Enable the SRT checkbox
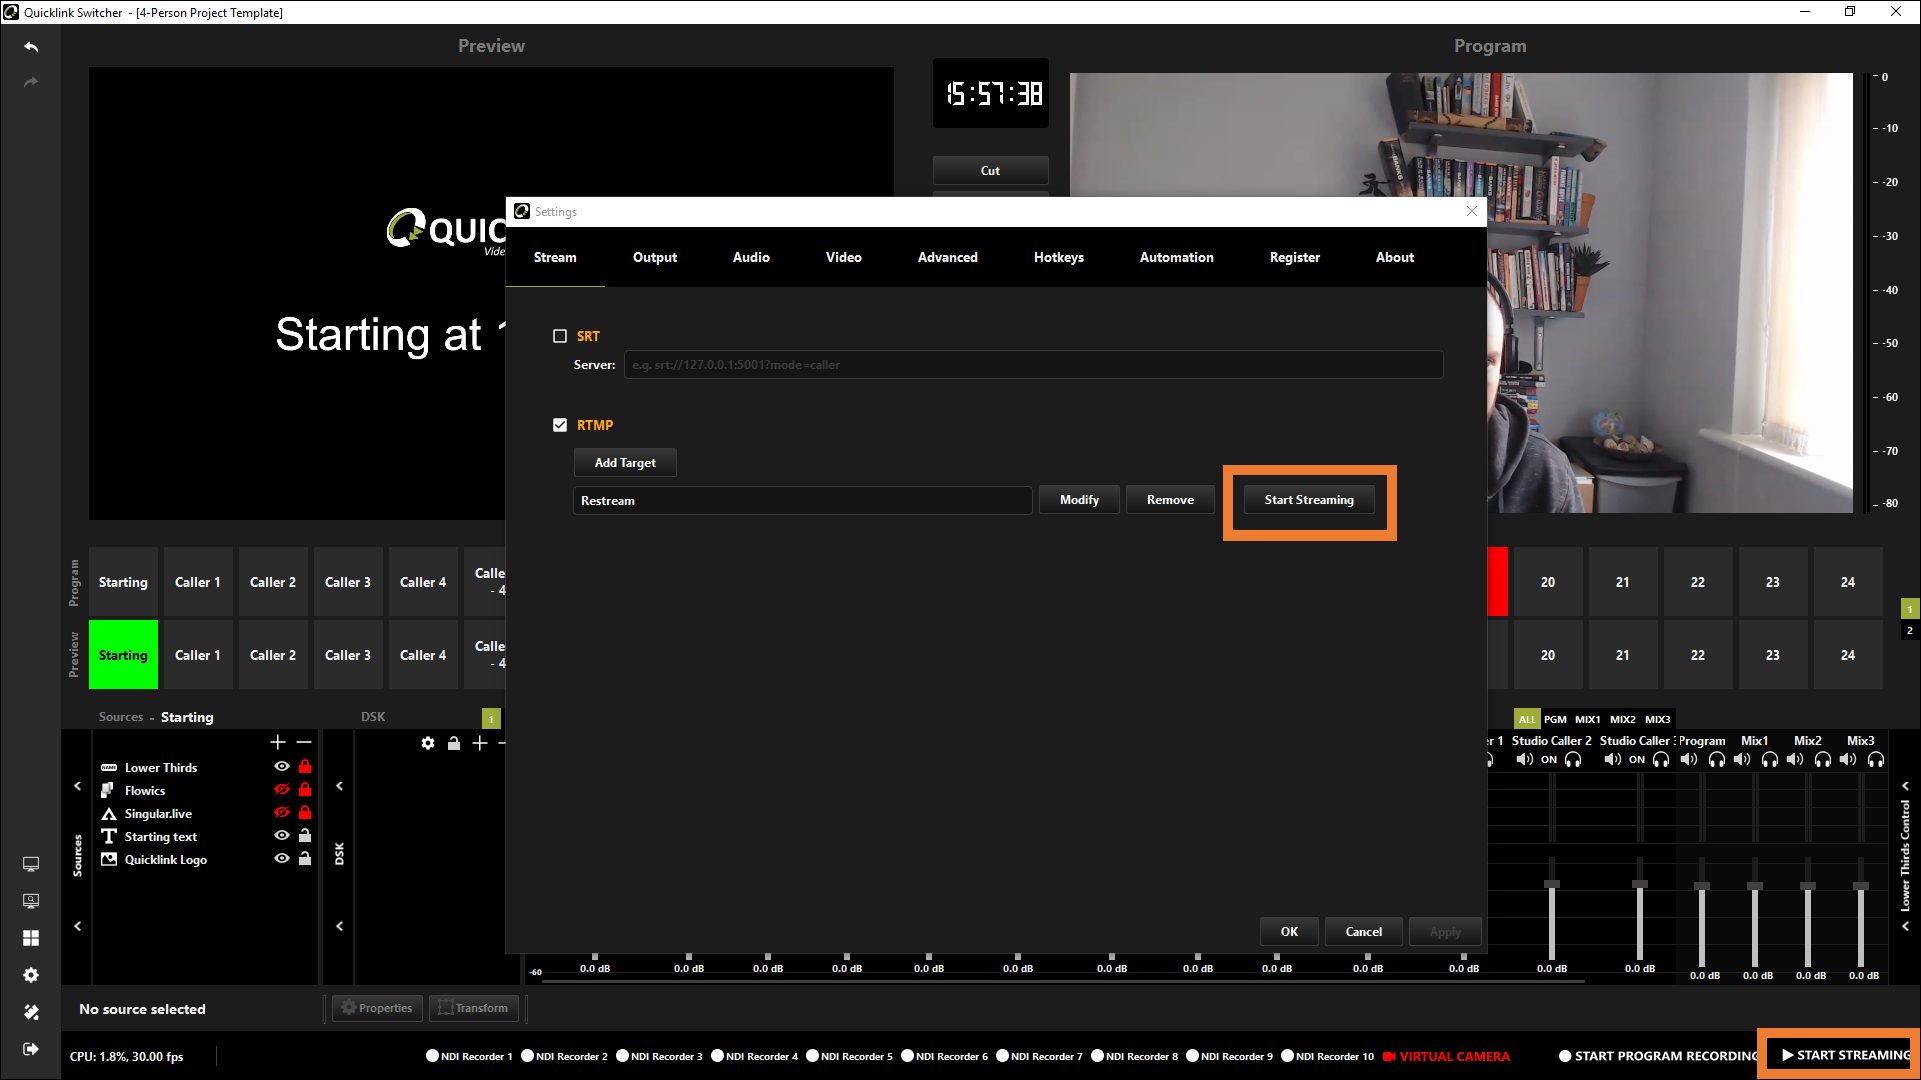 (x=560, y=336)
